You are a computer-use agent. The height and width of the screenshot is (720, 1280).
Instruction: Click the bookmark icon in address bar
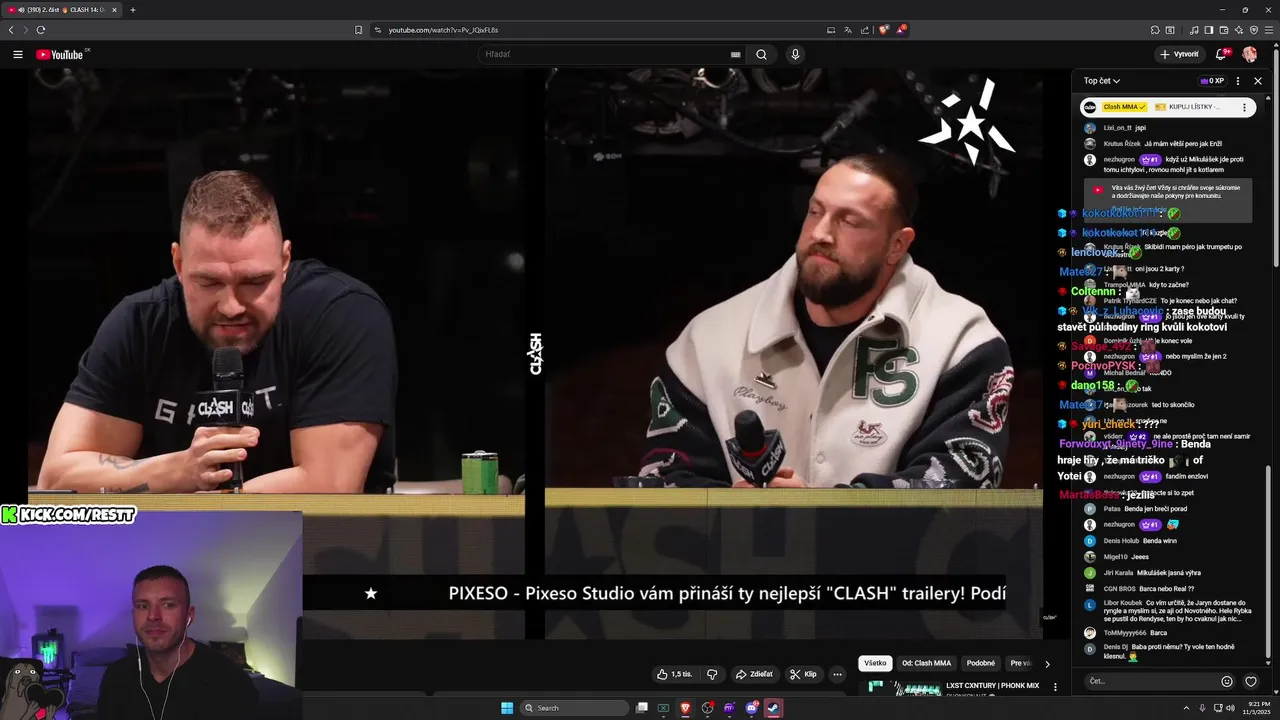click(x=358, y=30)
